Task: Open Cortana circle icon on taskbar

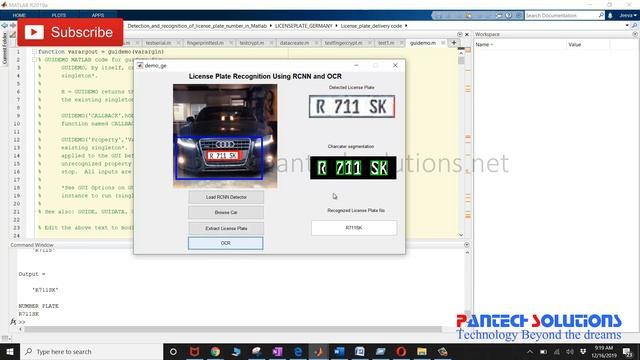Action: tap(173, 351)
